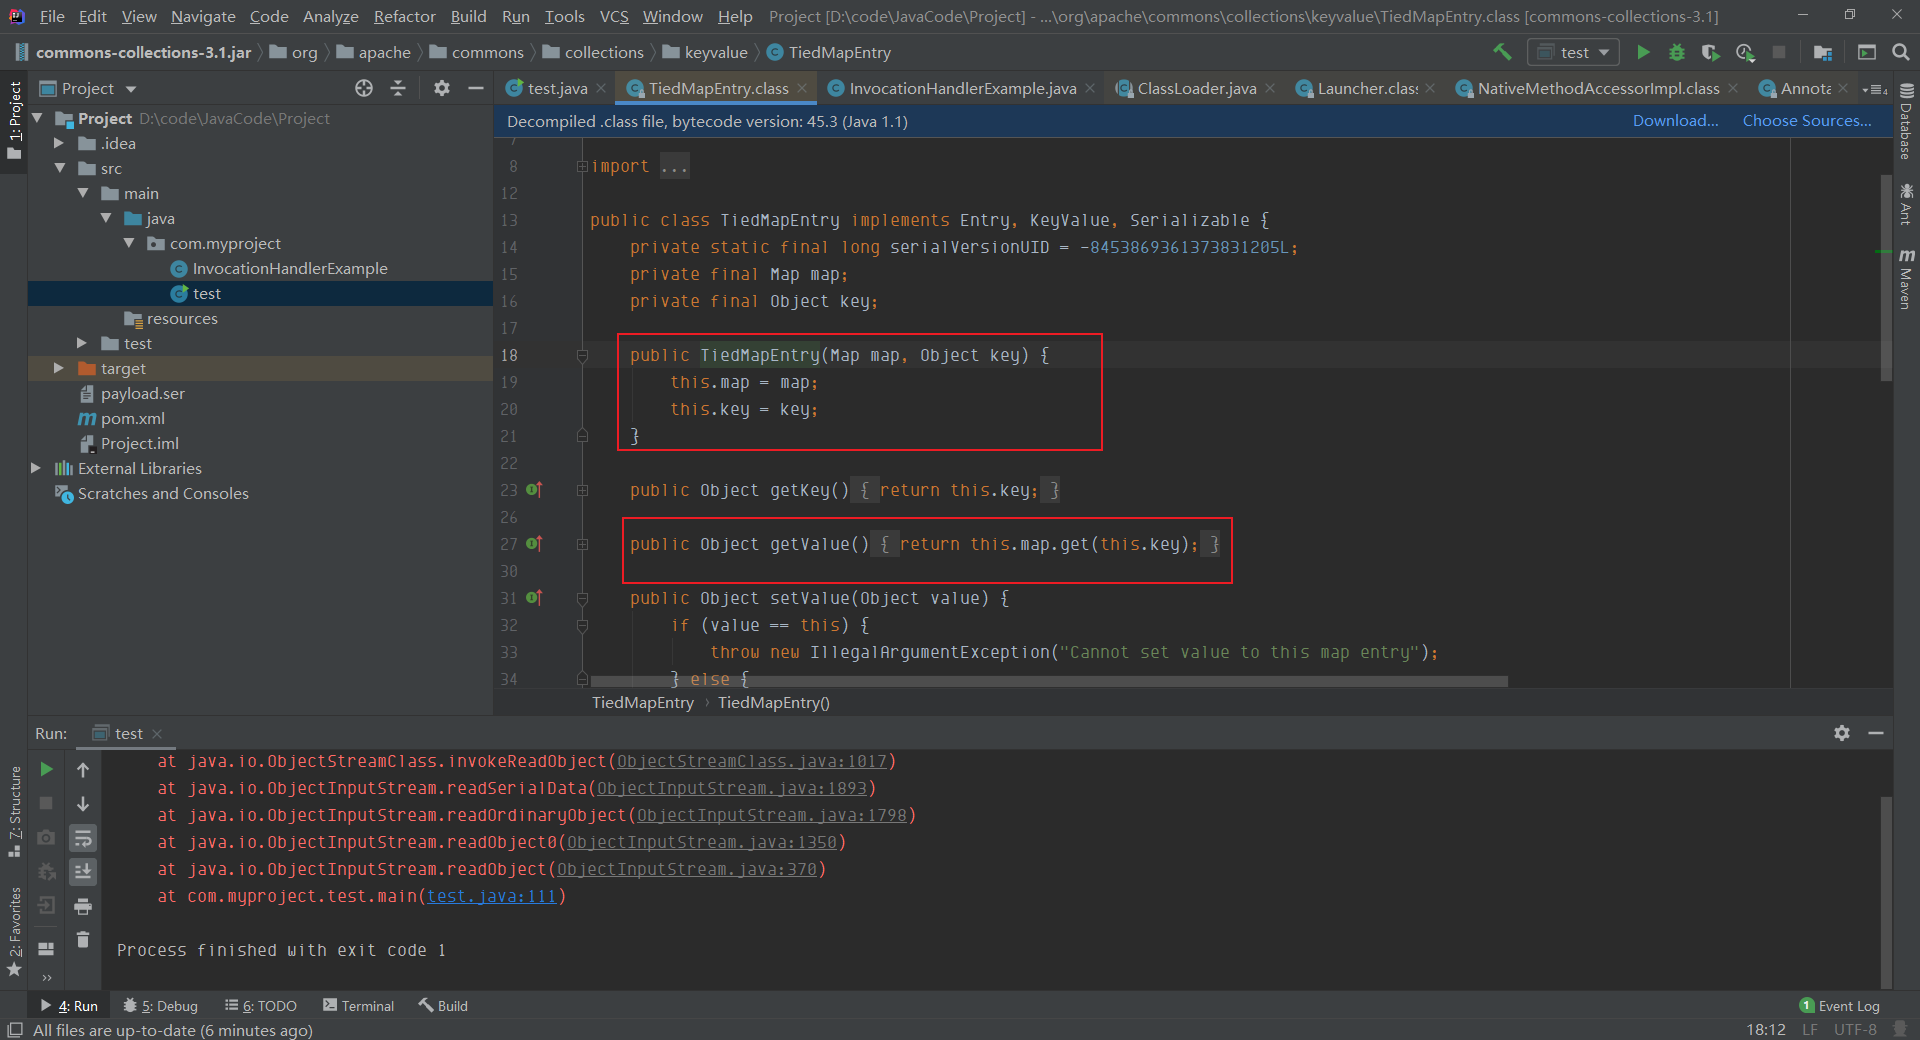Image resolution: width=1920 pixels, height=1040 pixels.
Task: Toggle the Maven tool window
Action: coord(1906,280)
